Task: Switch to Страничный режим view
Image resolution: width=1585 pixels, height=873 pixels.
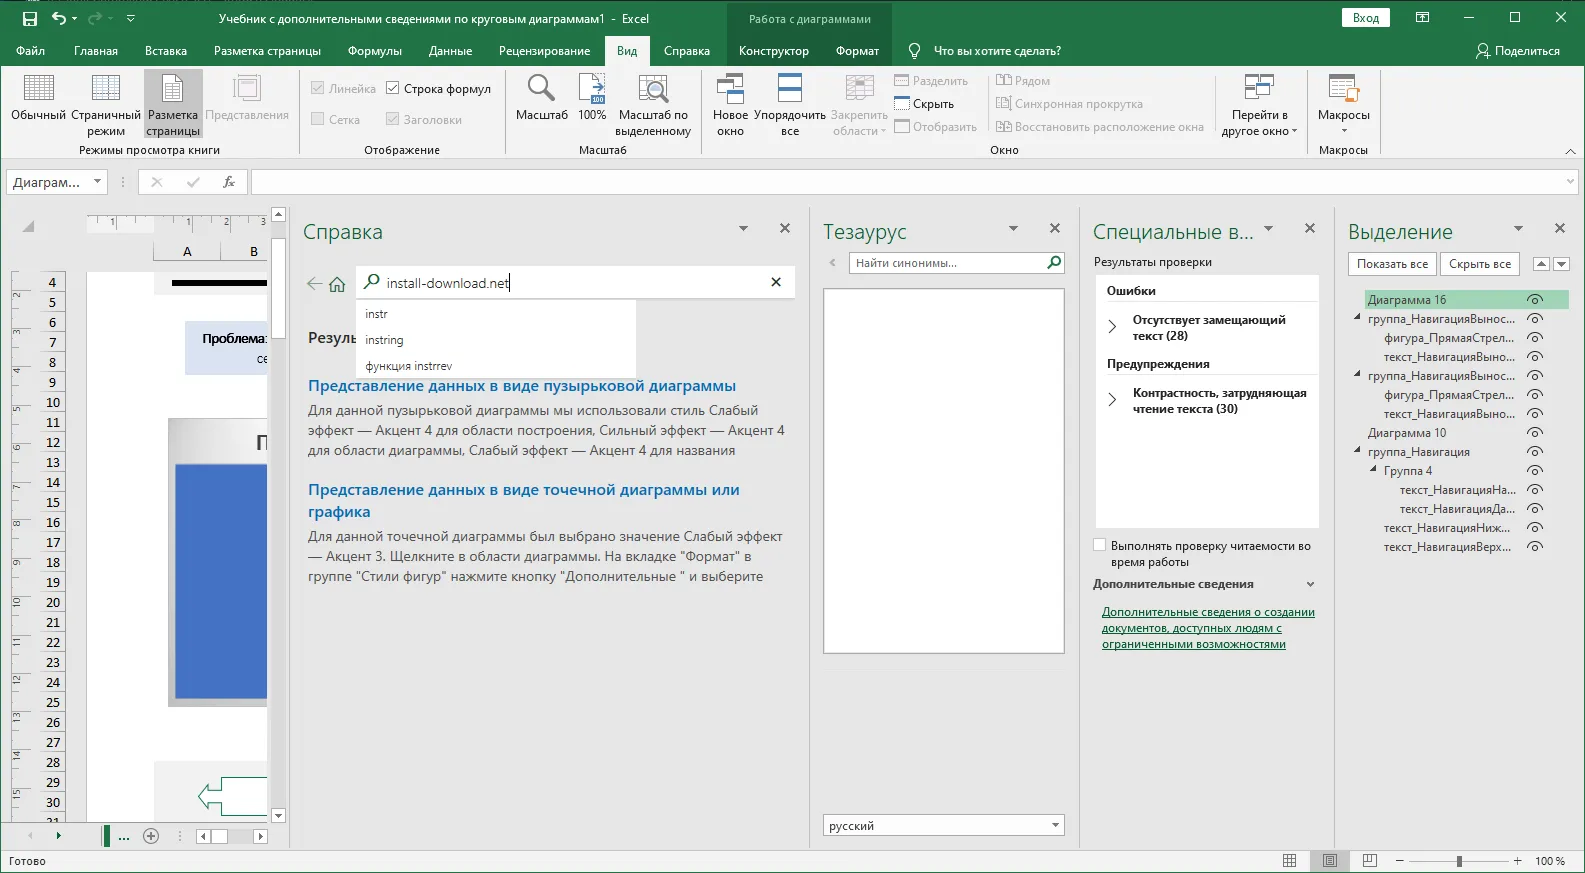Action: tap(106, 90)
